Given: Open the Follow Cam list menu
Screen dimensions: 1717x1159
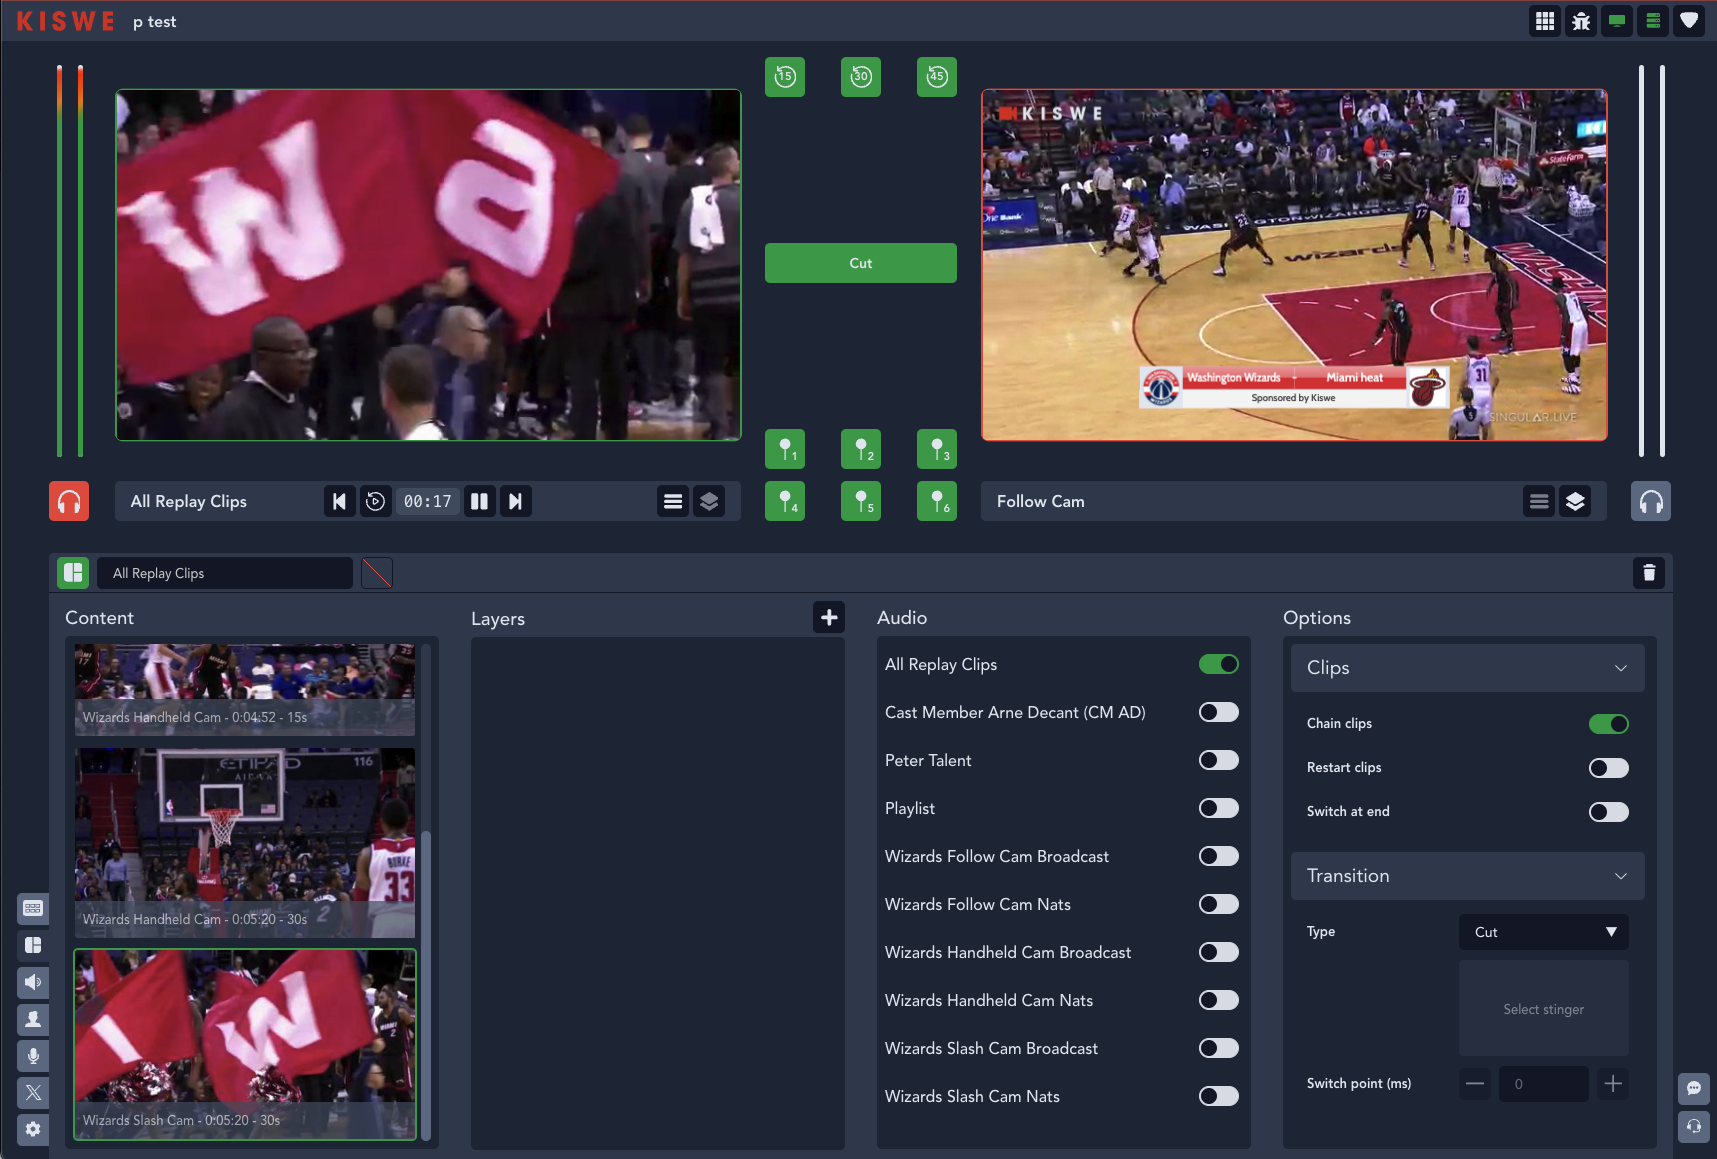Looking at the screenshot, I should click(x=1539, y=501).
